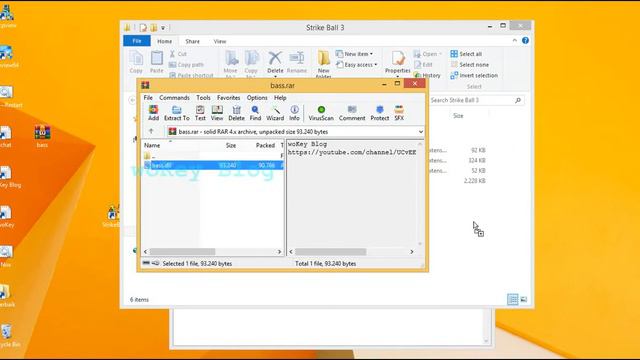
Task: Click Paste shortcut in ribbon
Action: click(191, 76)
